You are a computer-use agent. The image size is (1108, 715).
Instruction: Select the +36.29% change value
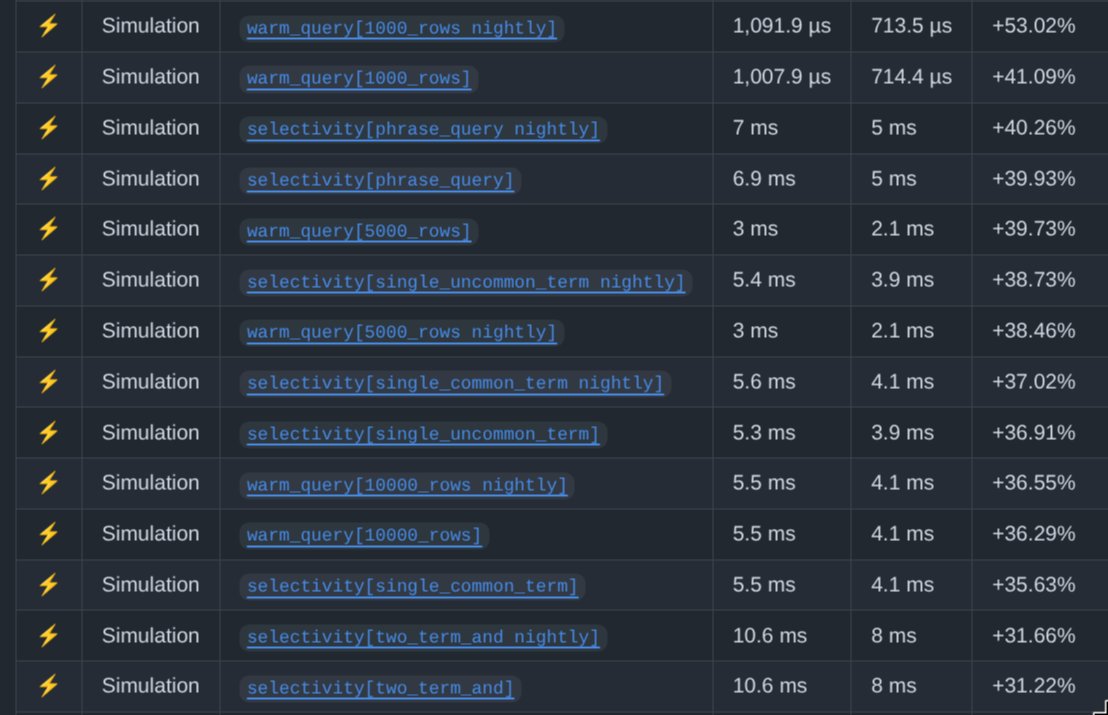1034,534
